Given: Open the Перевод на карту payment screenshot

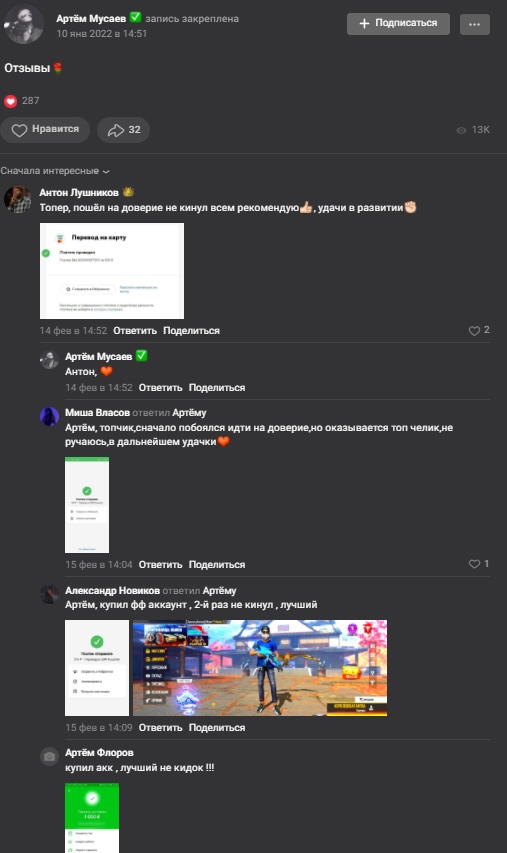Looking at the screenshot, I should pyautogui.click(x=112, y=271).
